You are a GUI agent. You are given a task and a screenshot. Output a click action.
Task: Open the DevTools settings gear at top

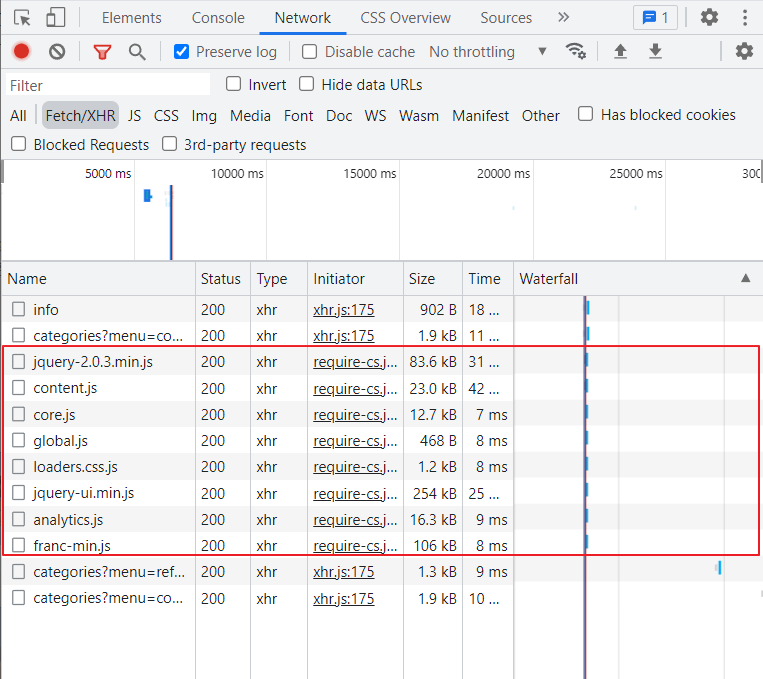709,18
